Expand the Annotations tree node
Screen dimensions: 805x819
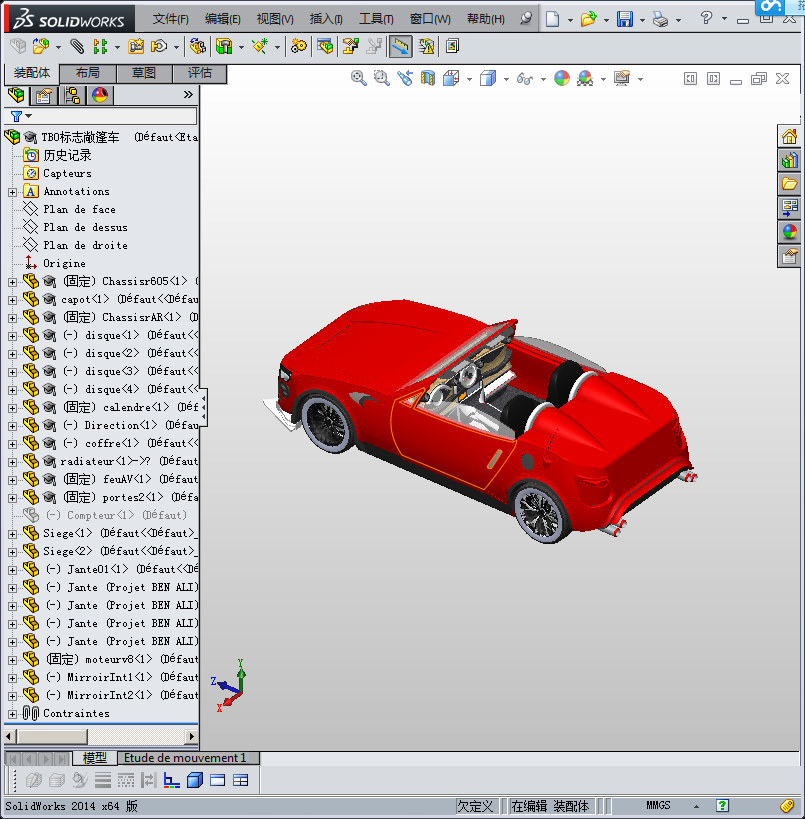(x=12, y=191)
